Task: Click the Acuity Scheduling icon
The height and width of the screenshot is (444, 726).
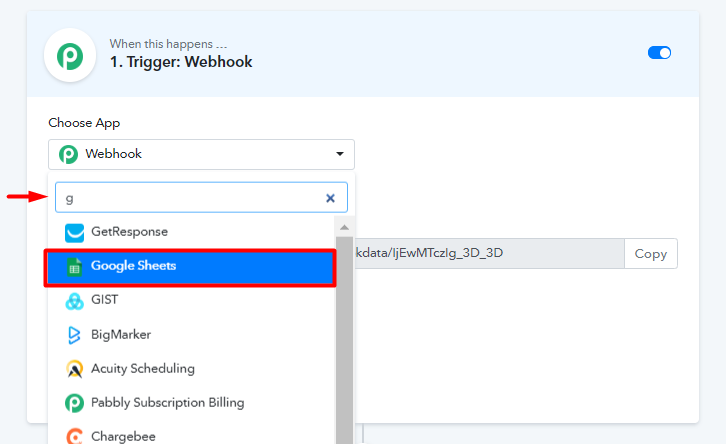Action: pyautogui.click(x=75, y=369)
